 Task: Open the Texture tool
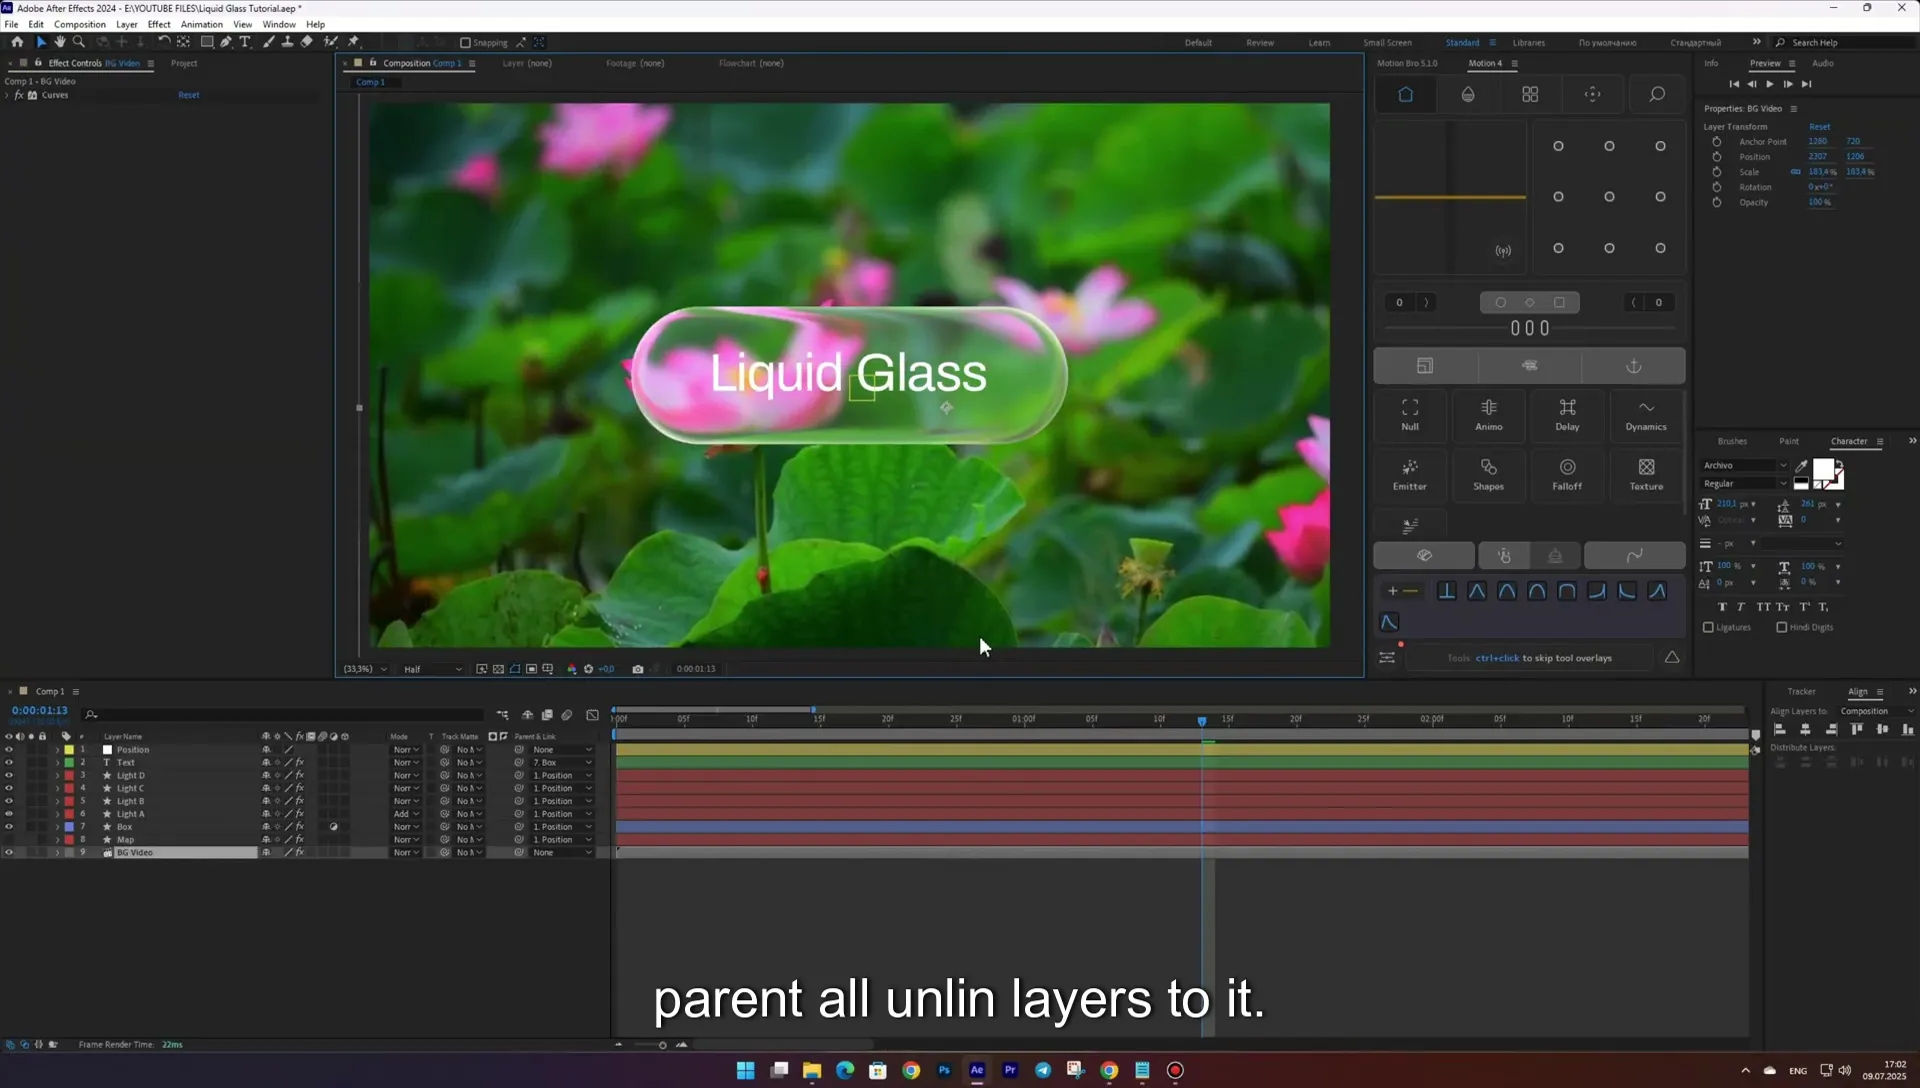tap(1646, 474)
